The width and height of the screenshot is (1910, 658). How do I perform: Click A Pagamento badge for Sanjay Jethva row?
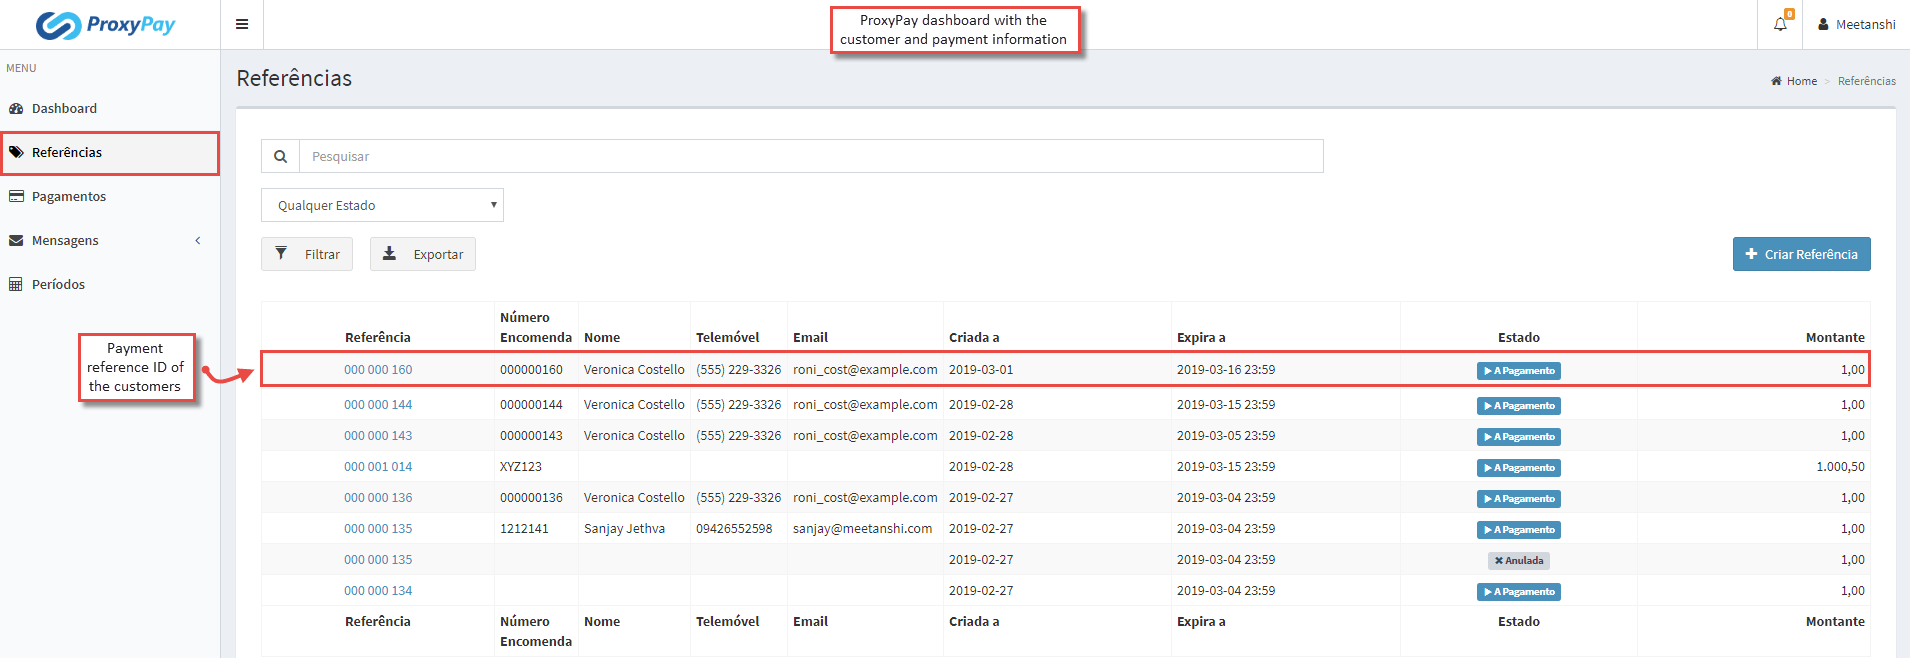1519,530
